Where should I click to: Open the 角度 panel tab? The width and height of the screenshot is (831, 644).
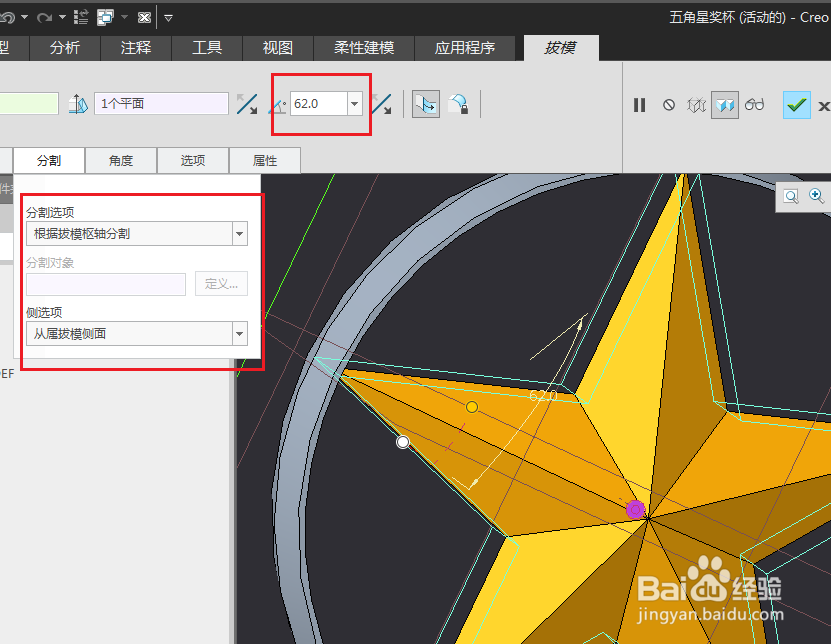[121, 161]
